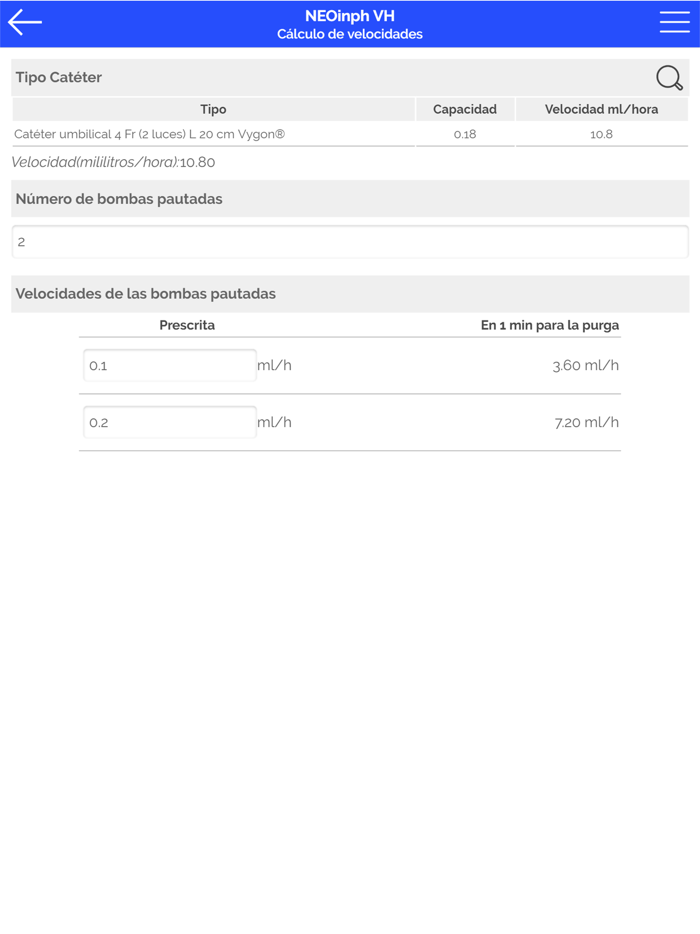Click the 10.8 velocity cell

(602, 134)
